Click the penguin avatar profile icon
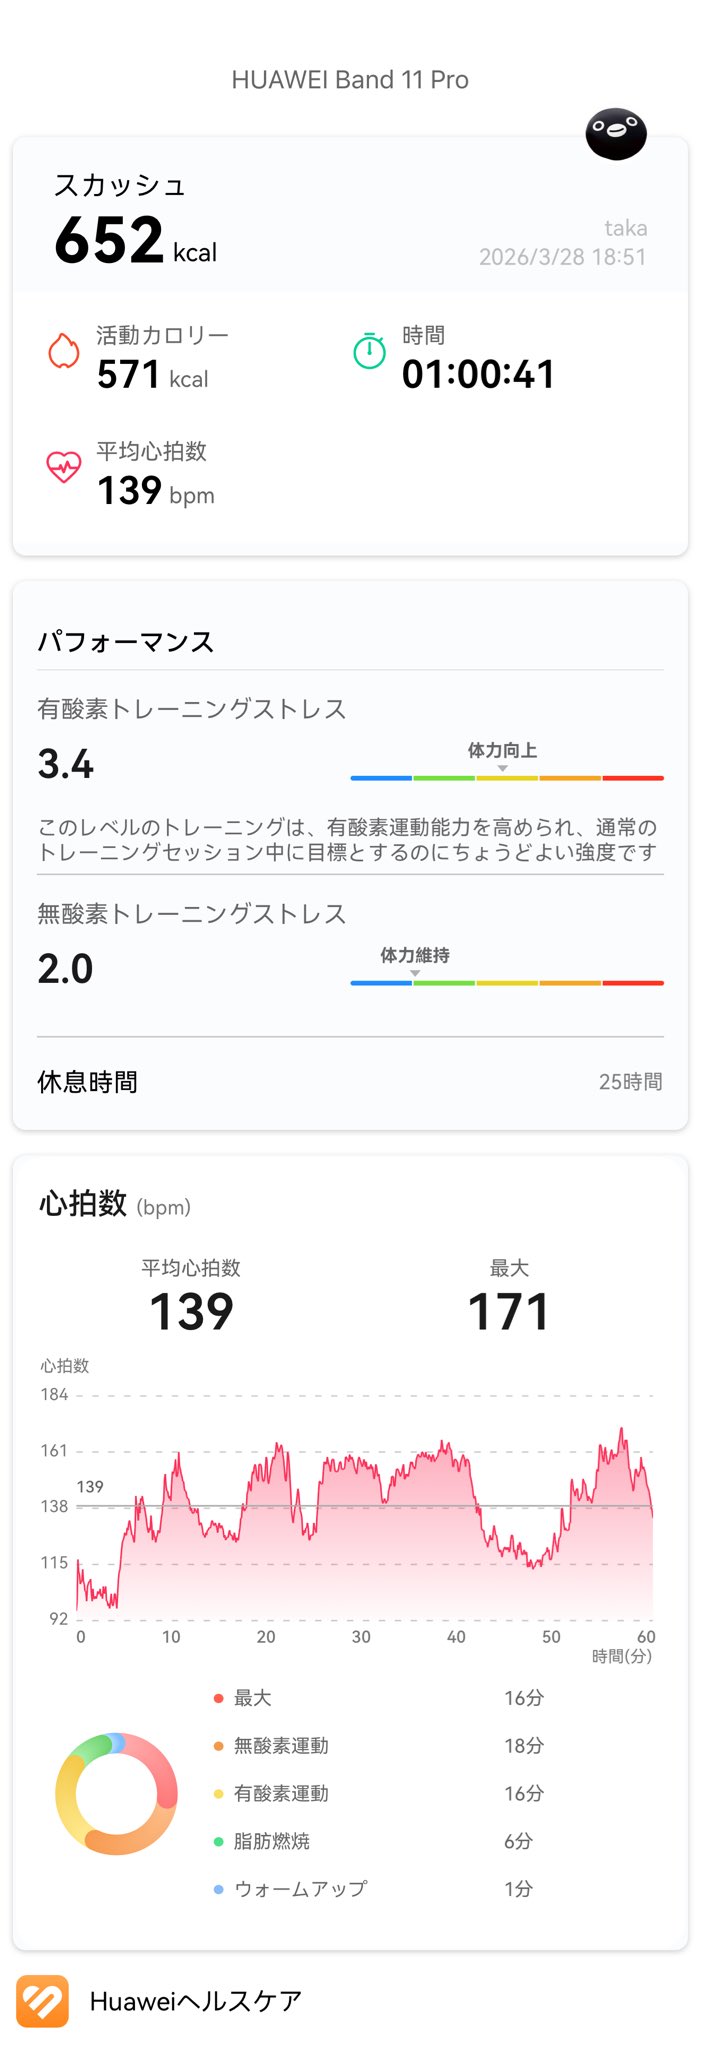This screenshot has height=2048, width=701. click(x=616, y=134)
